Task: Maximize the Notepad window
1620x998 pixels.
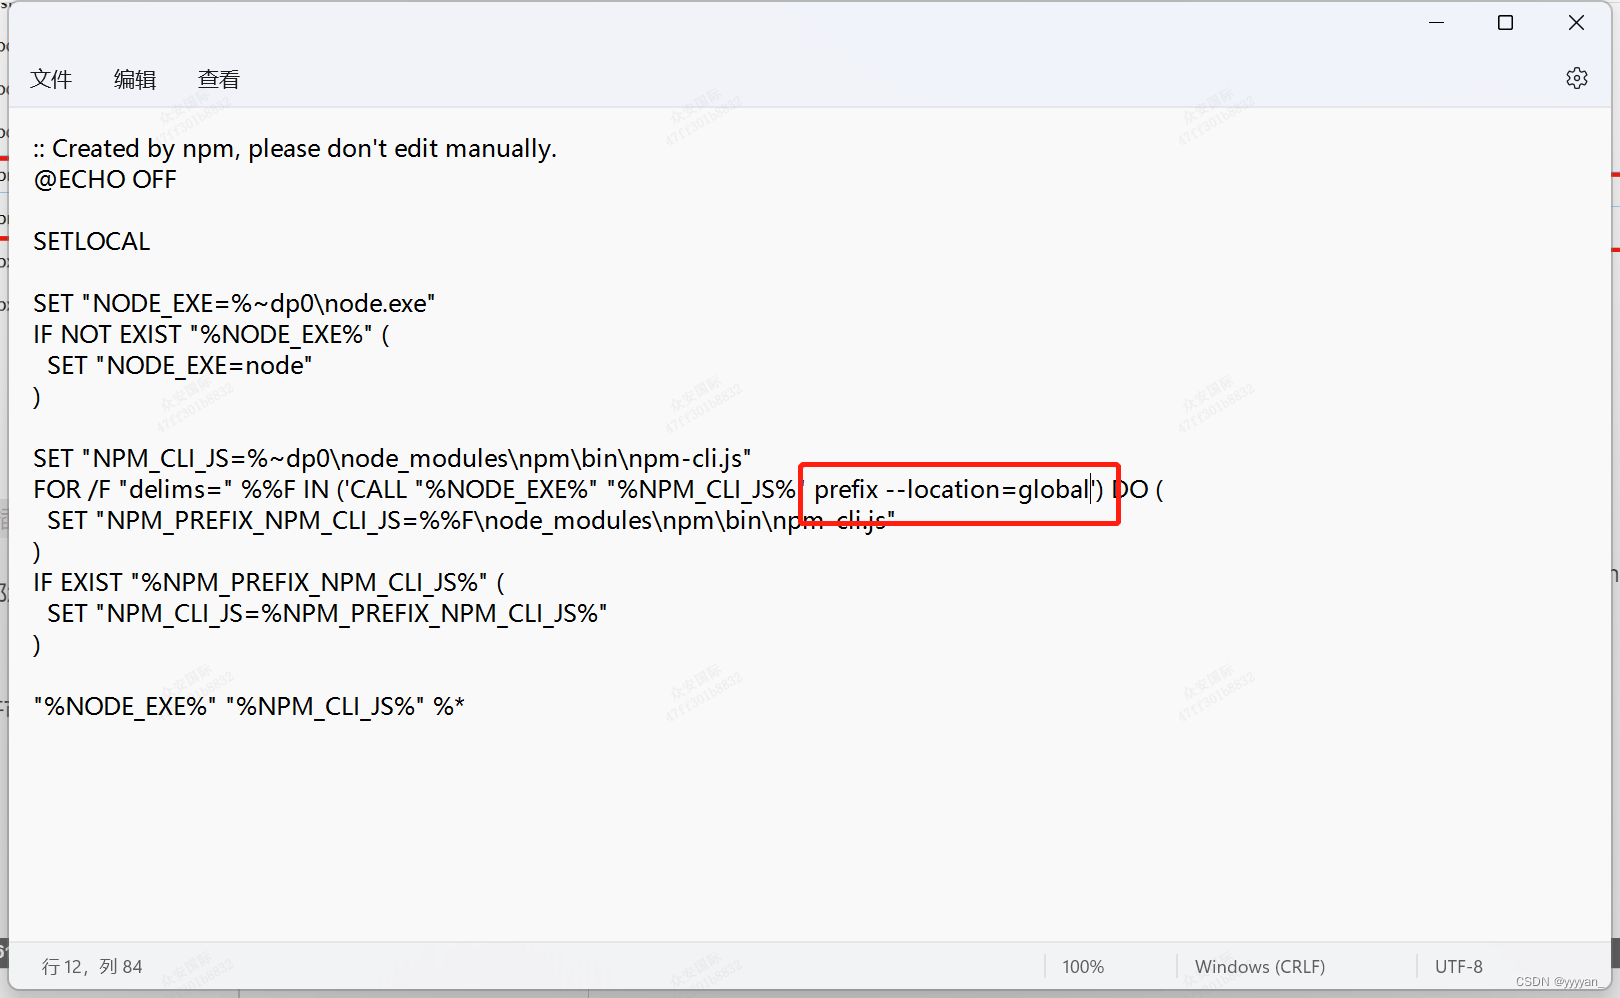Action: coord(1505,22)
